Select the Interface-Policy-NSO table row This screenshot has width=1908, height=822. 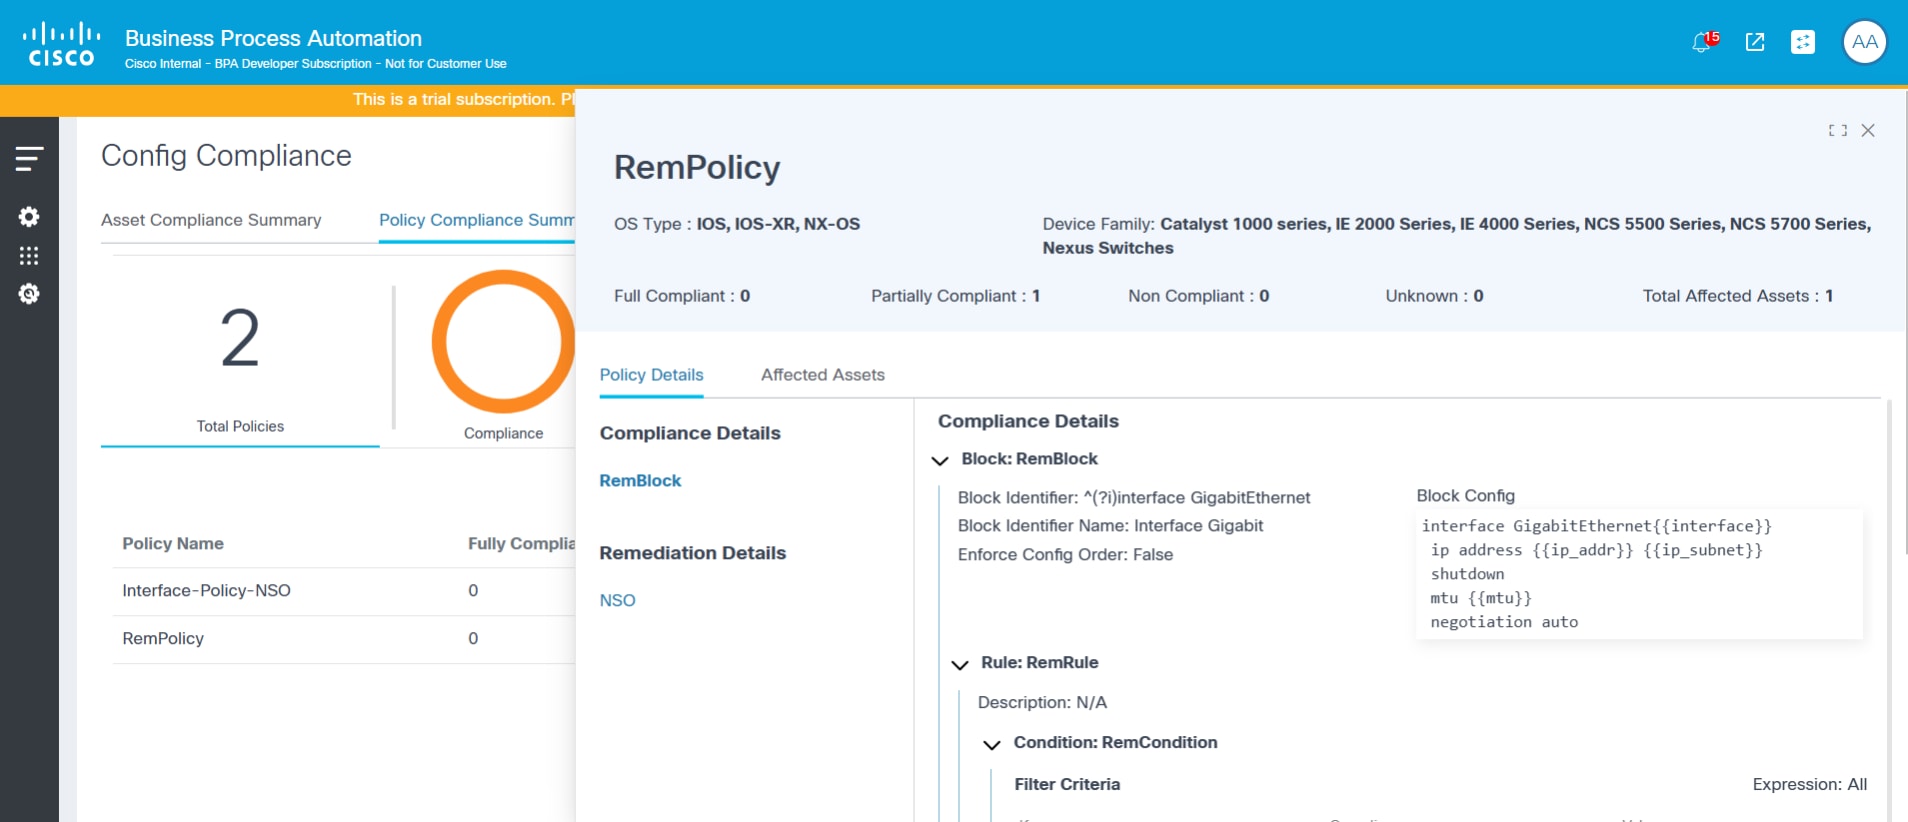click(206, 591)
